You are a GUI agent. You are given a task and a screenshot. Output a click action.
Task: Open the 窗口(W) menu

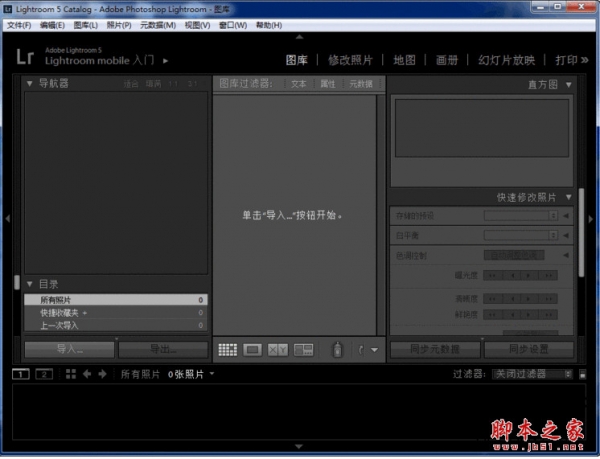point(233,25)
